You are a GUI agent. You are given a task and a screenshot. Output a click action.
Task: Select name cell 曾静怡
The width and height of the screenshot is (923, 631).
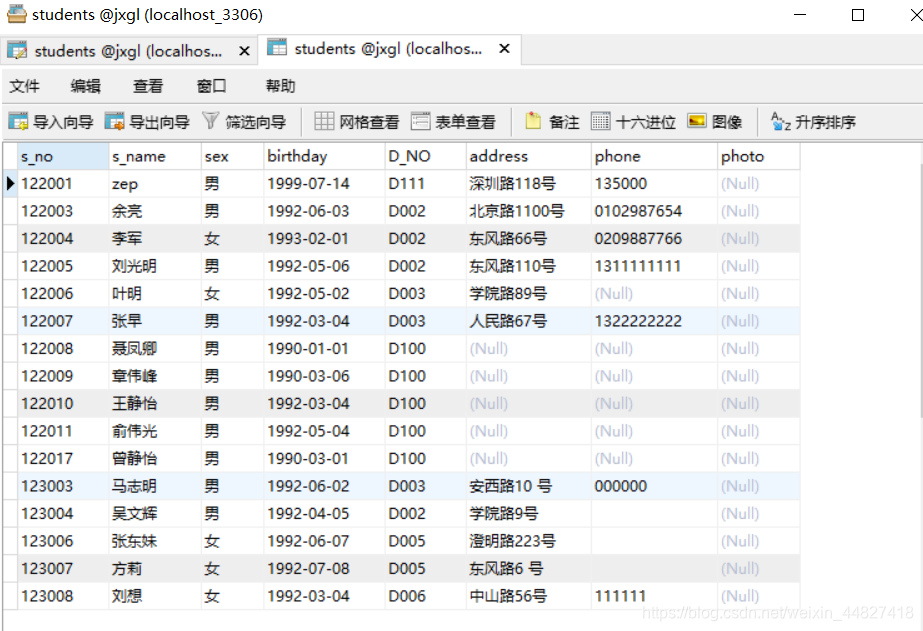[x=155, y=459]
